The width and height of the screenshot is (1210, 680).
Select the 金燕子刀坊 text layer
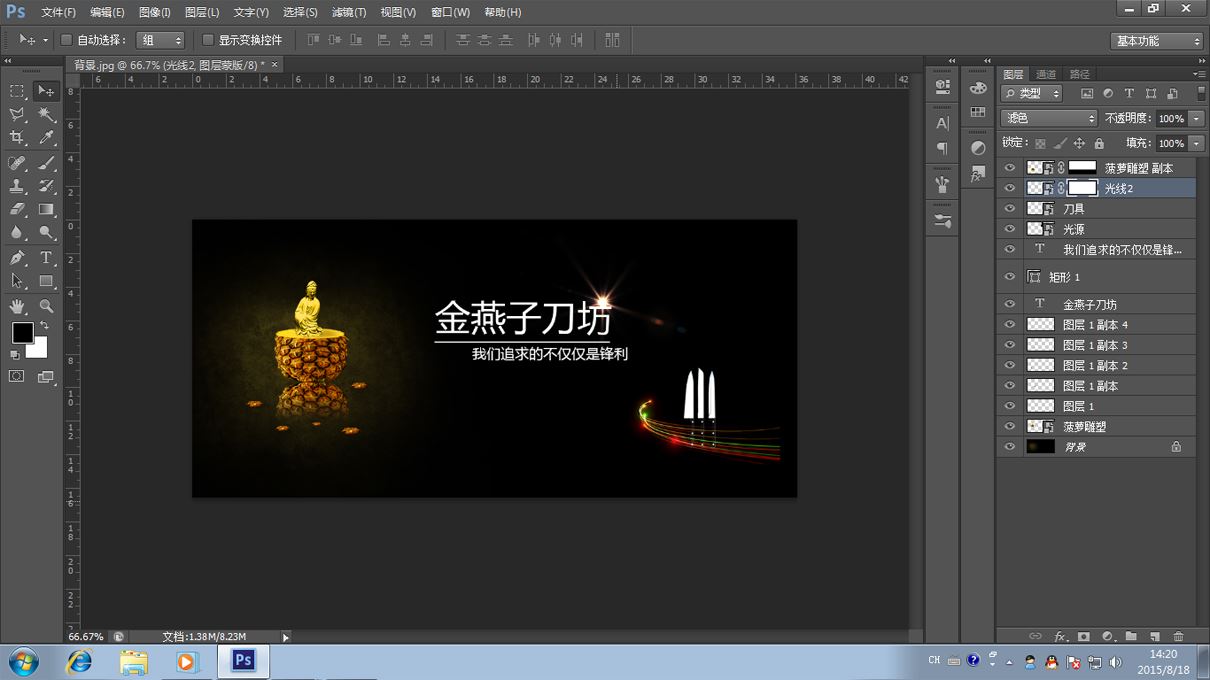1096,304
